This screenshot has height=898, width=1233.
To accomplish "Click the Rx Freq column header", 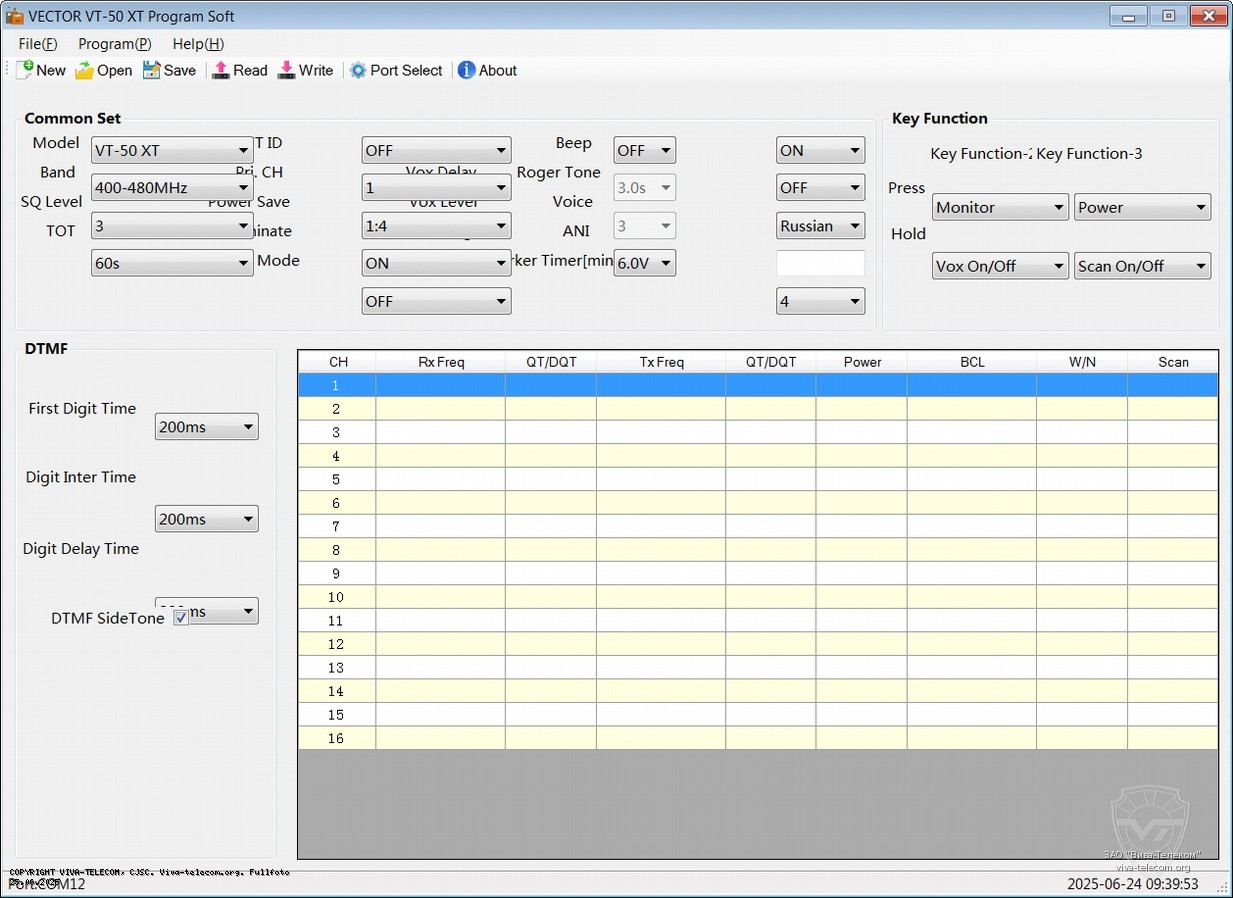I will (441, 362).
